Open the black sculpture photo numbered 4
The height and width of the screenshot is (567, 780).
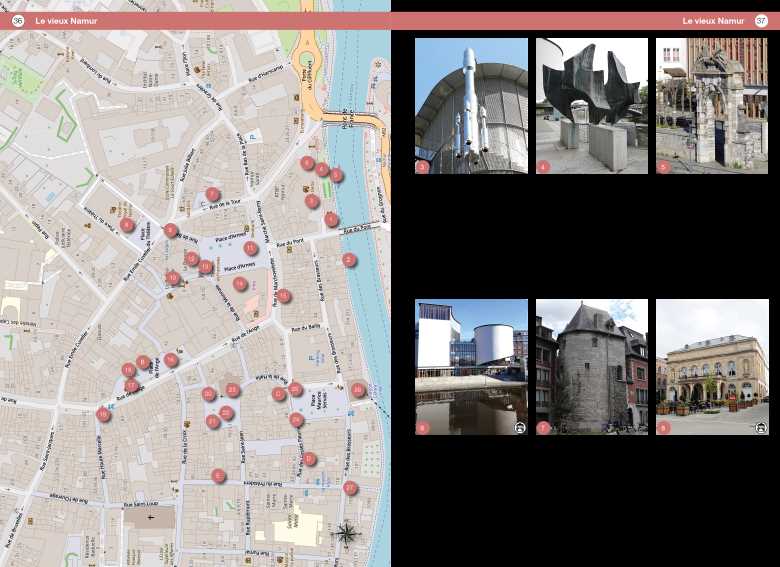(591, 106)
